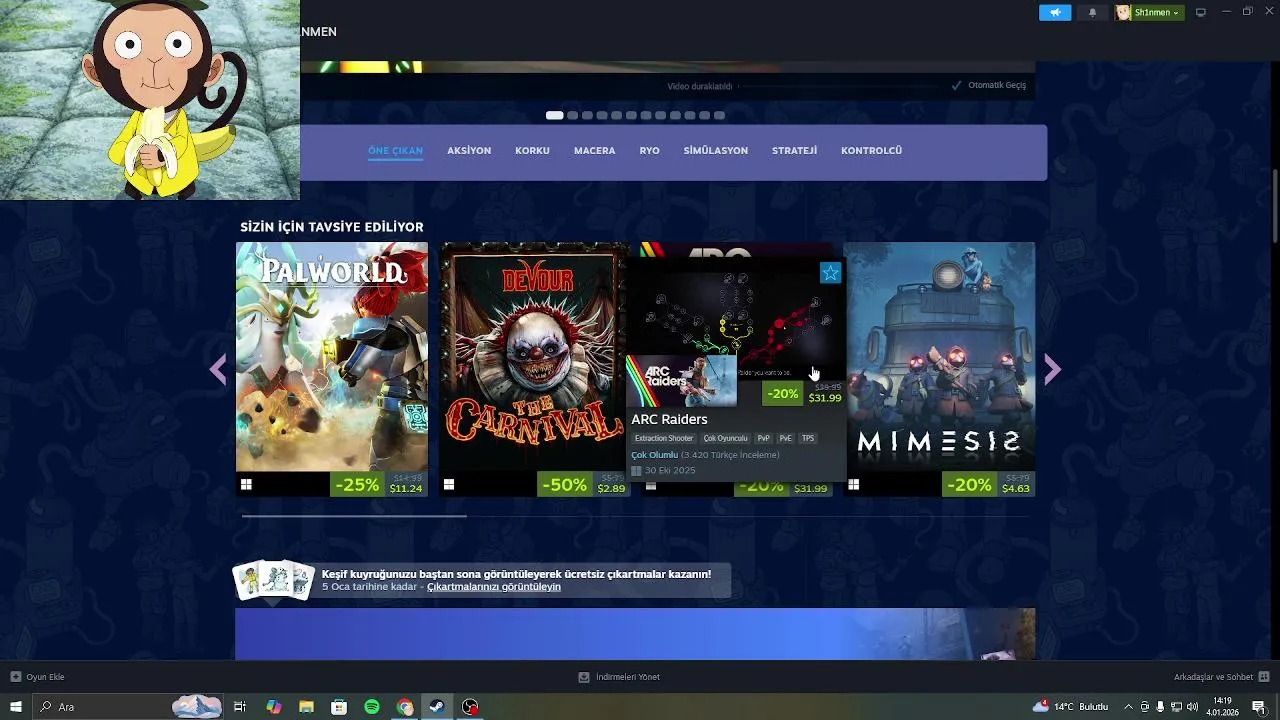Click the Sh1nmen profile avatar
Screen dimensions: 1280x720
click(1124, 12)
